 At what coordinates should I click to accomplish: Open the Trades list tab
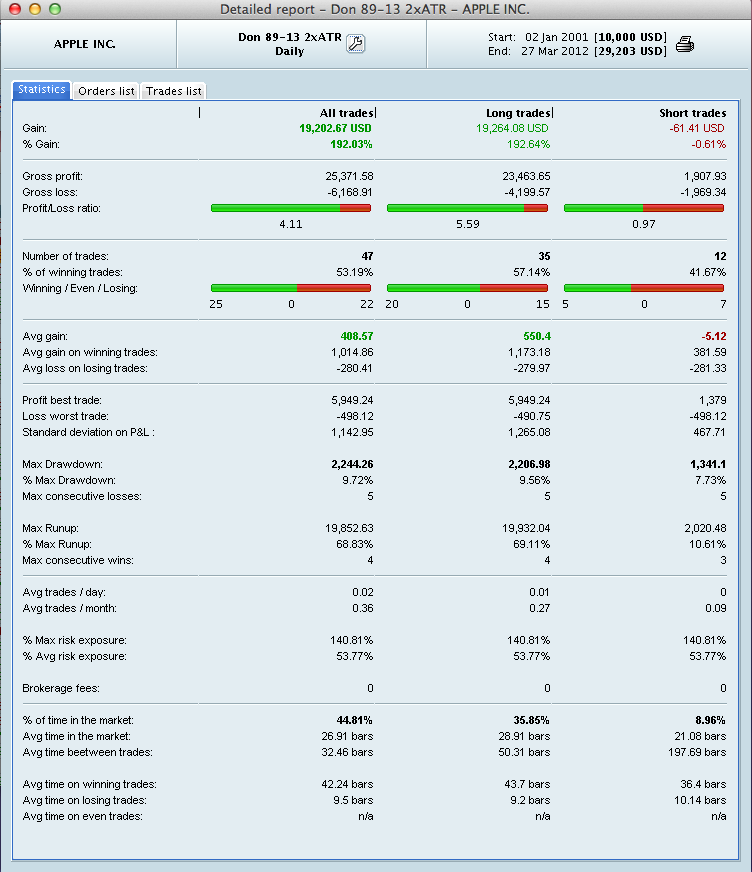pyautogui.click(x=174, y=91)
